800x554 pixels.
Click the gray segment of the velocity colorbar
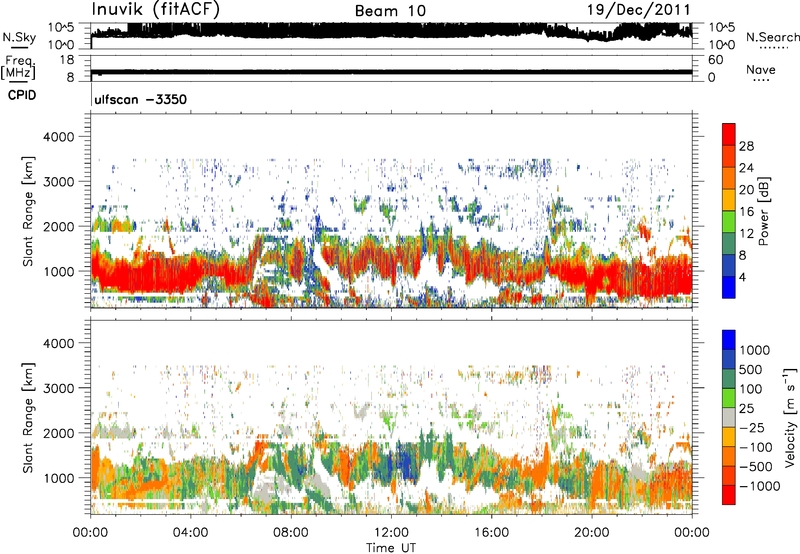point(729,418)
